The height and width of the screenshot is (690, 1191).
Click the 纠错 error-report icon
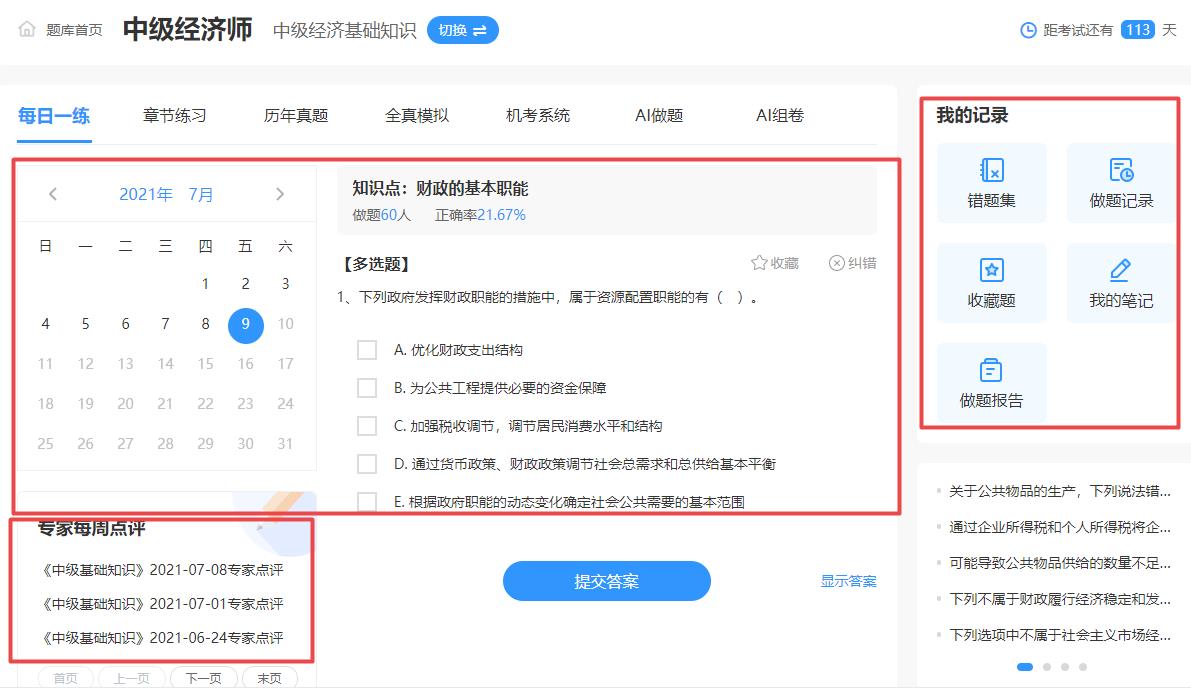coord(851,262)
